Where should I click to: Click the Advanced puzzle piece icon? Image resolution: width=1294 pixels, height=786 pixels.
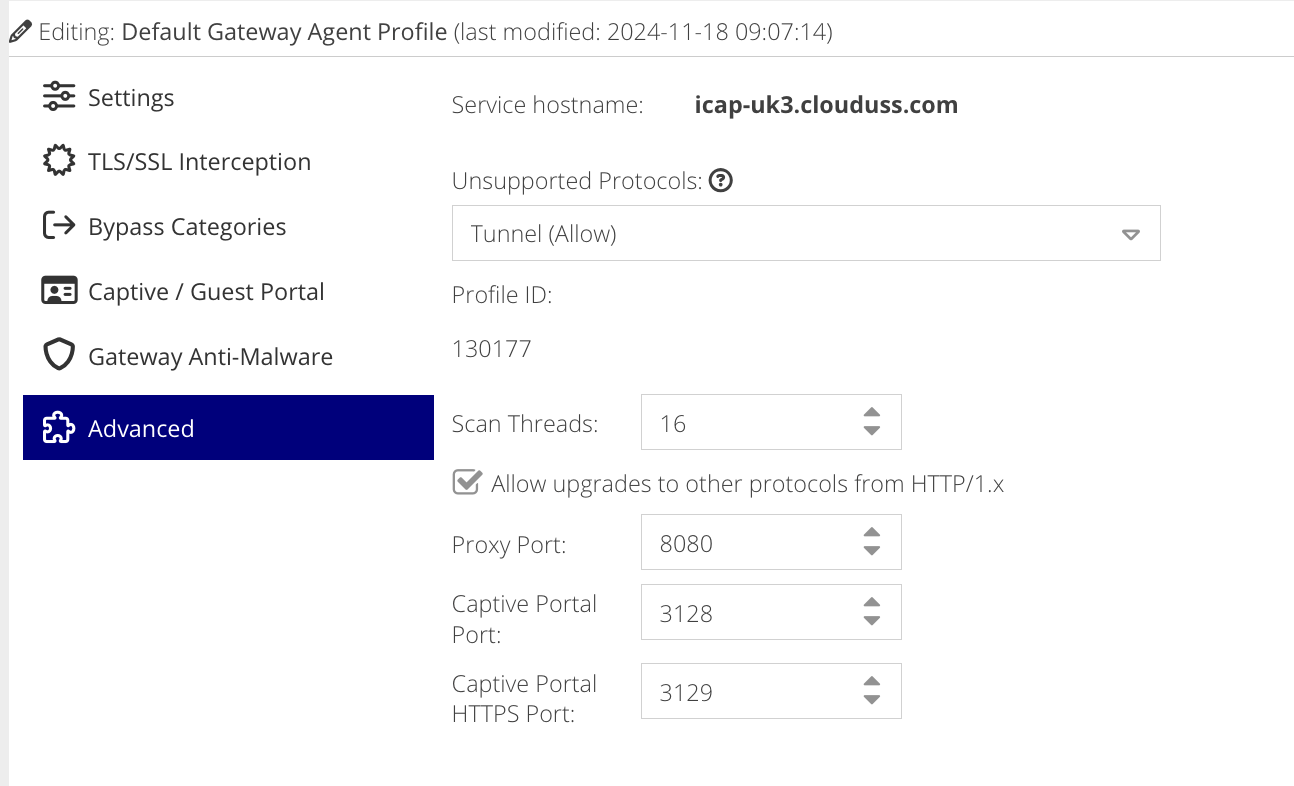59,428
